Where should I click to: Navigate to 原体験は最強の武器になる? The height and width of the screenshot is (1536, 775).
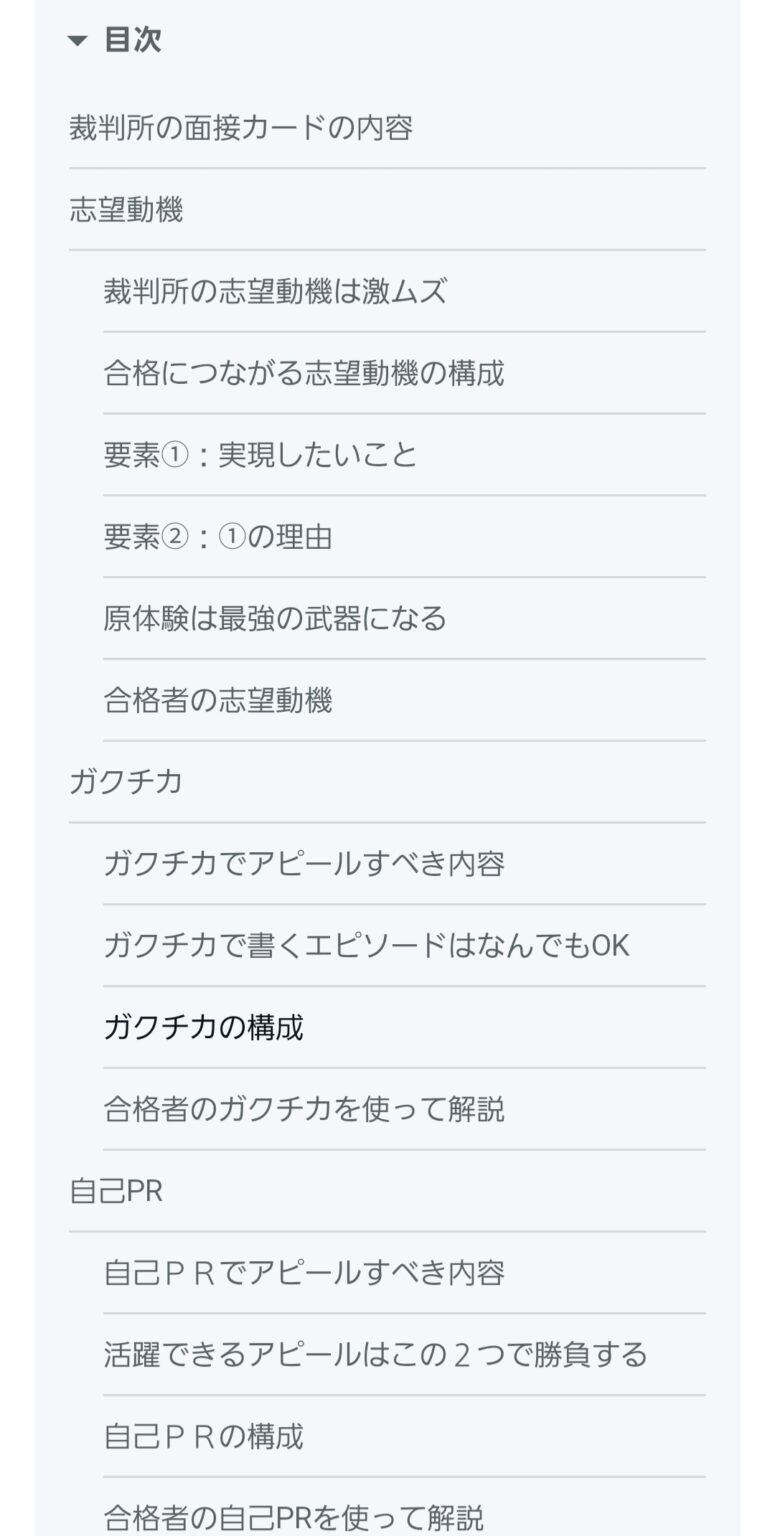tap(275, 619)
